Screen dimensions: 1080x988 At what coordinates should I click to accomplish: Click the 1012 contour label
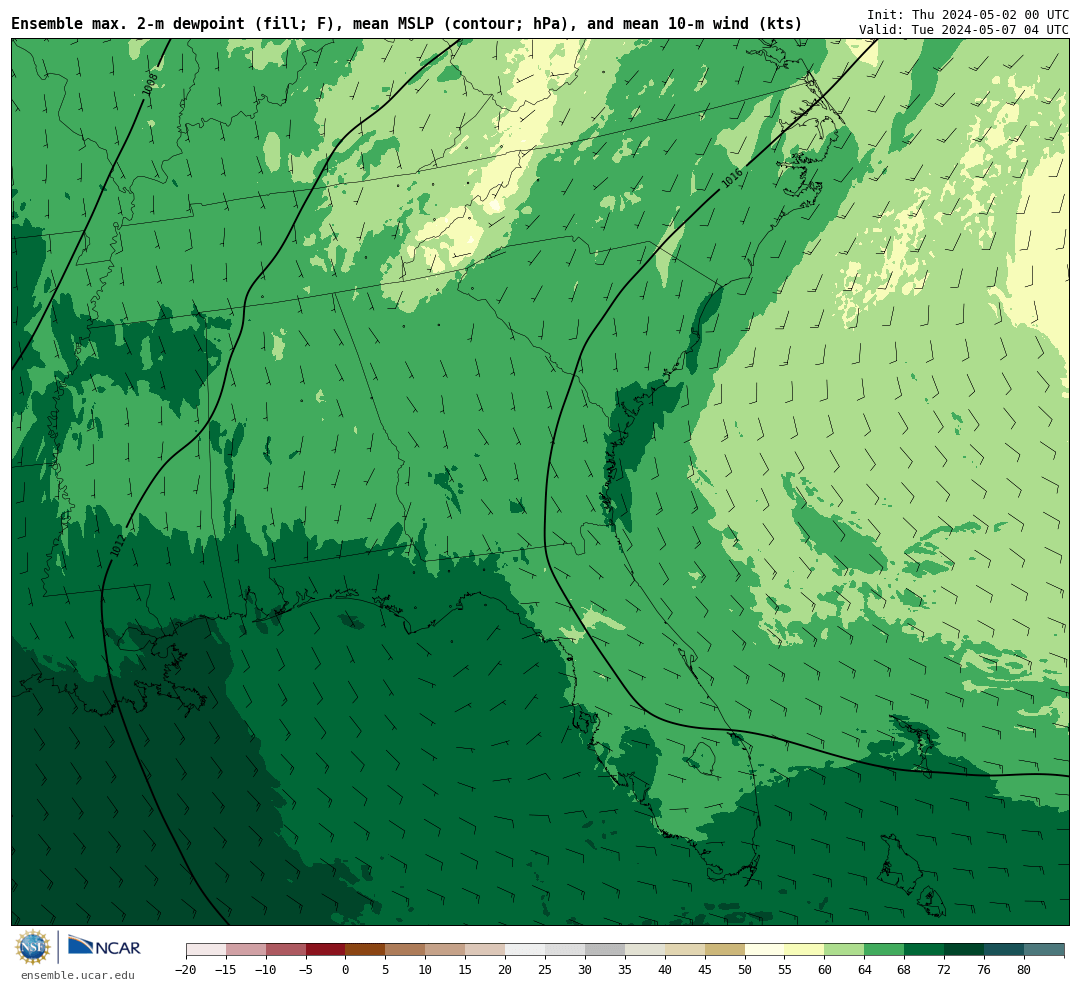117,546
